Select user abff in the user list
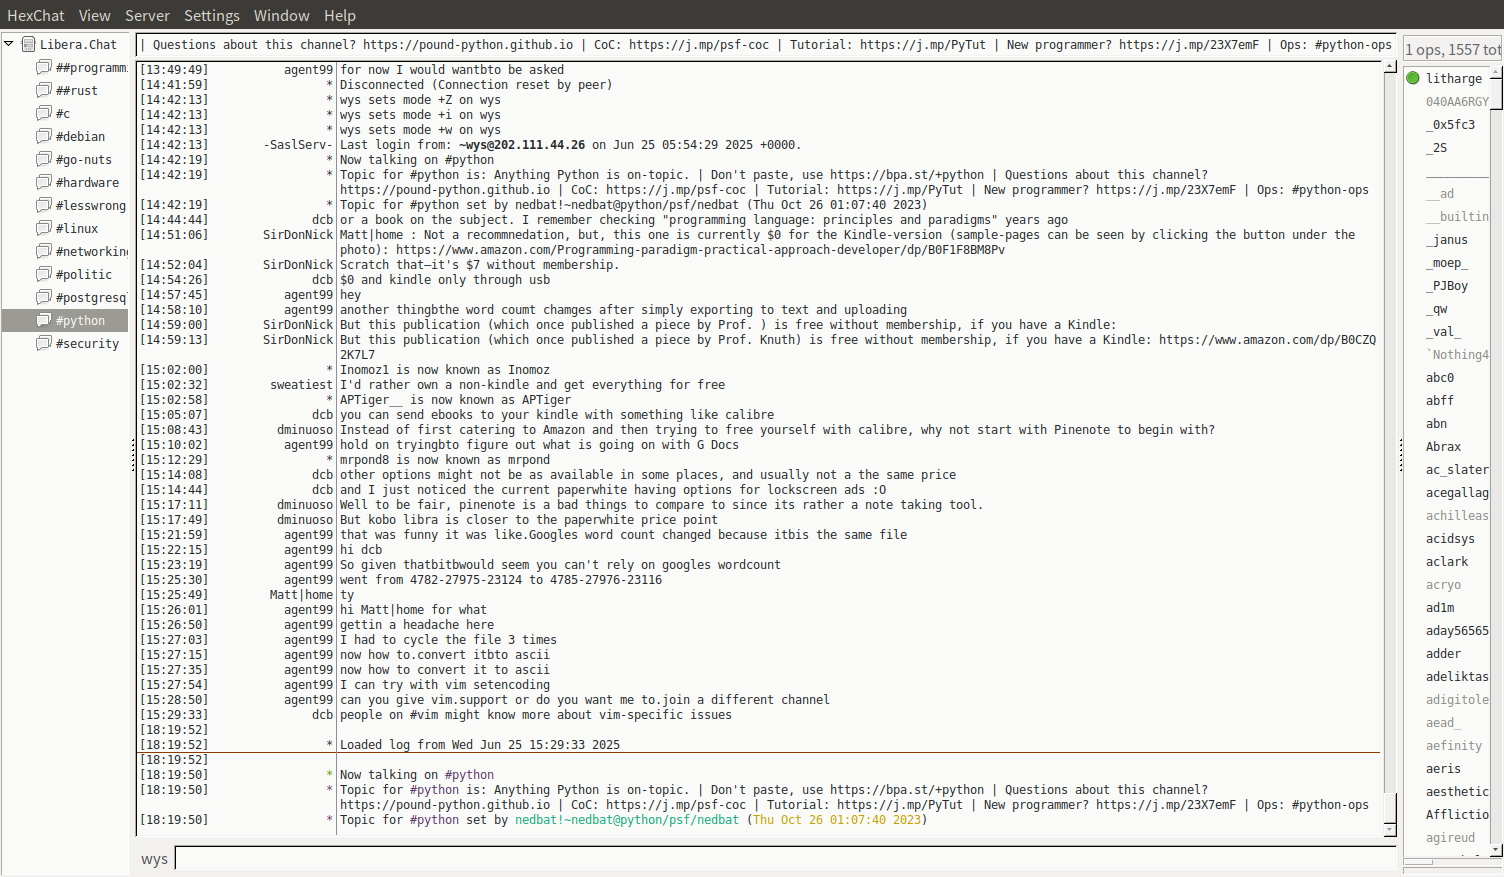The image size is (1504, 877). pos(1440,400)
